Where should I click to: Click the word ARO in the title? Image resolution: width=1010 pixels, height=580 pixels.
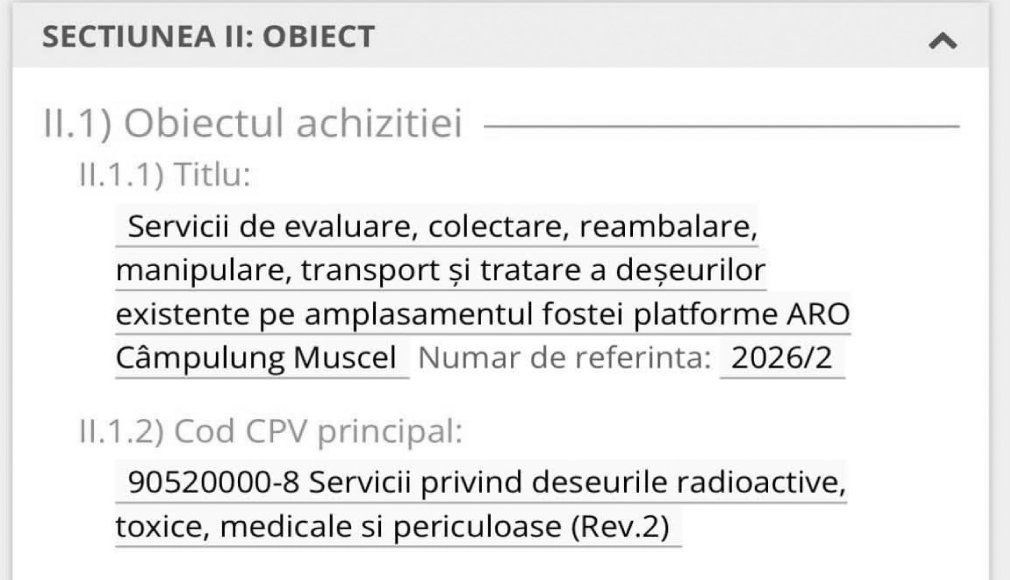pos(818,314)
